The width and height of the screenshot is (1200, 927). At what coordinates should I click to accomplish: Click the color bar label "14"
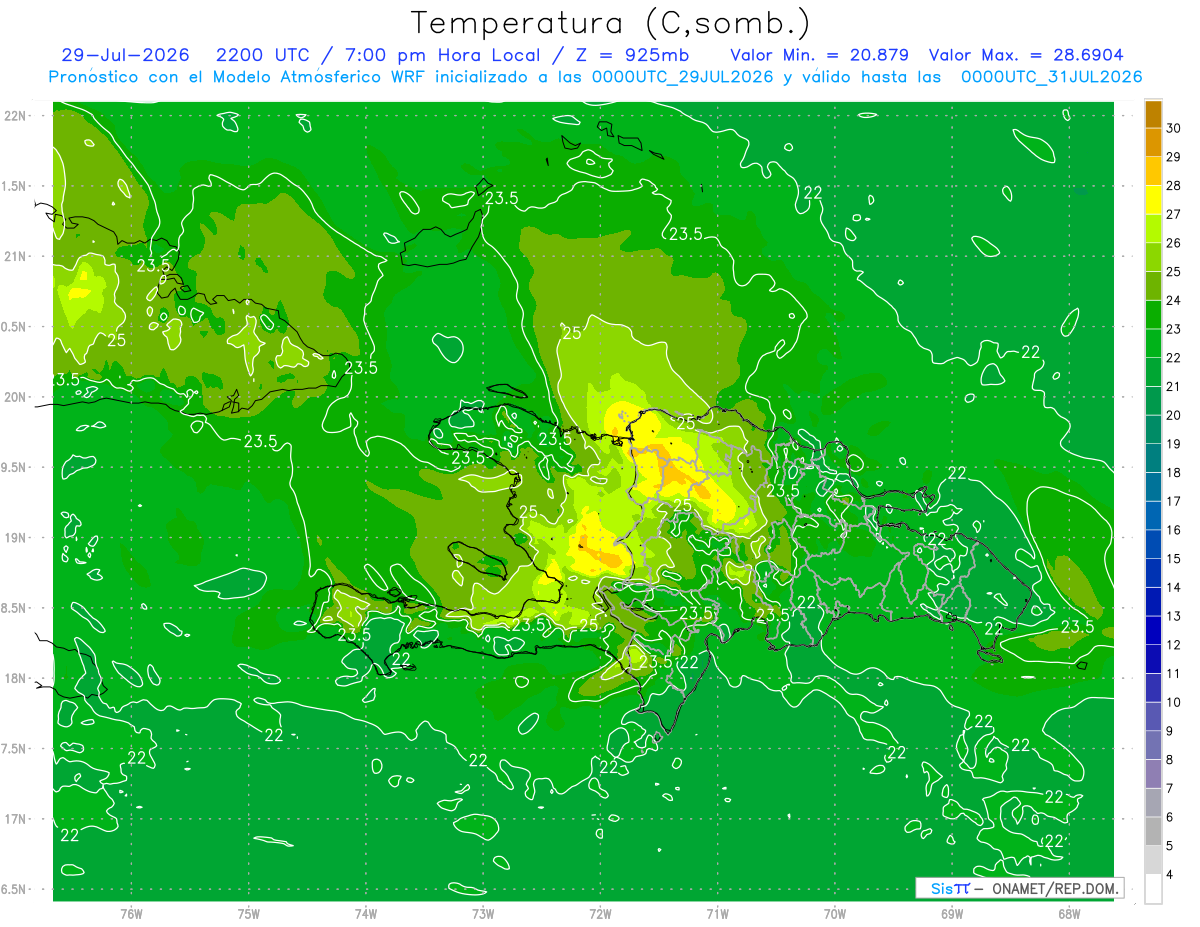[x=1174, y=587]
